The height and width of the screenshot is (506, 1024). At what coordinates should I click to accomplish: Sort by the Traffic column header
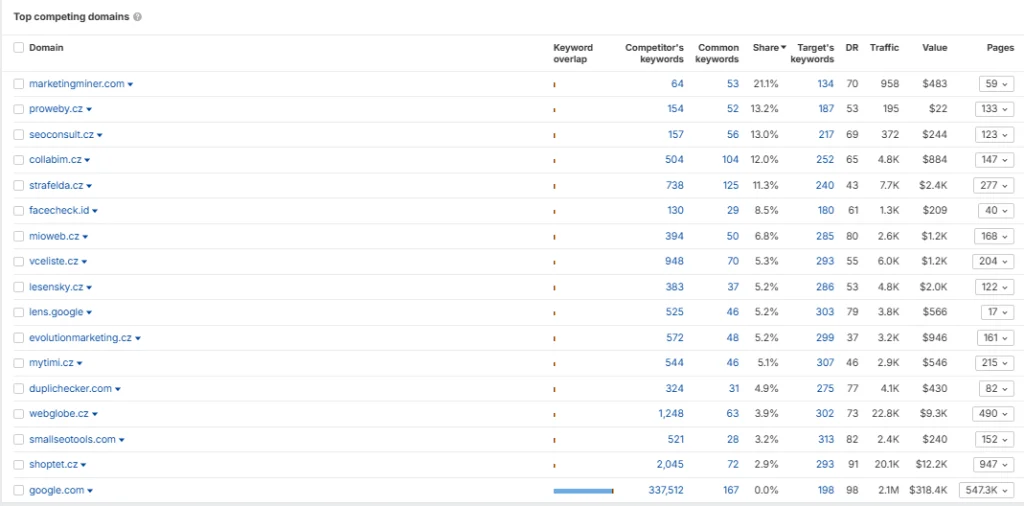point(884,48)
